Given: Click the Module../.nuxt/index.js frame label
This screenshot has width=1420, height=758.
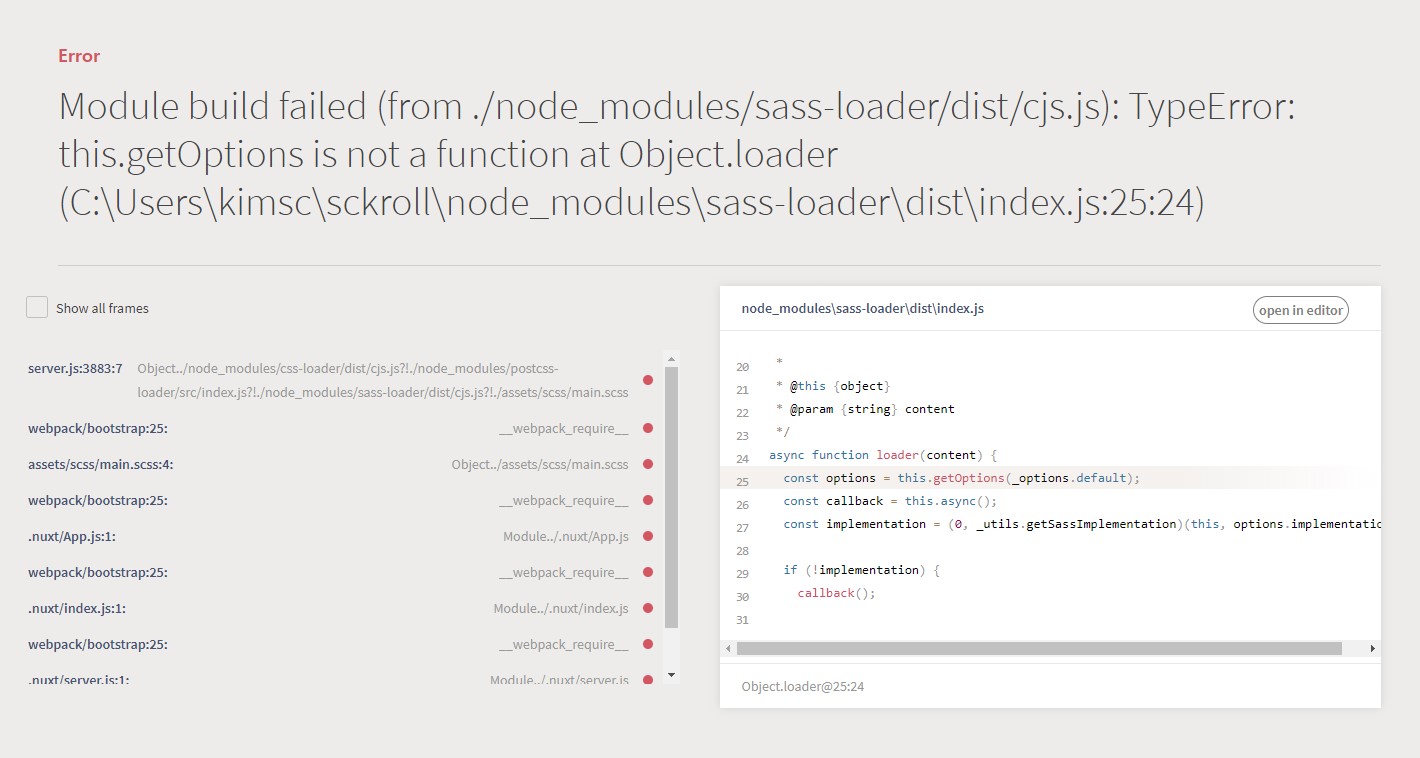Looking at the screenshot, I should [561, 608].
